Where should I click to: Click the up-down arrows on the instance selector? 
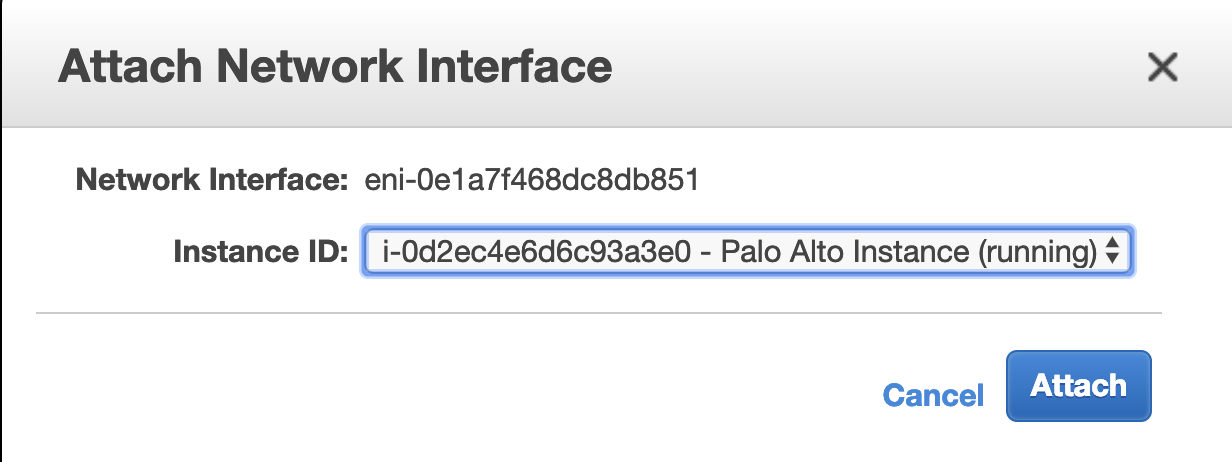pos(1111,254)
